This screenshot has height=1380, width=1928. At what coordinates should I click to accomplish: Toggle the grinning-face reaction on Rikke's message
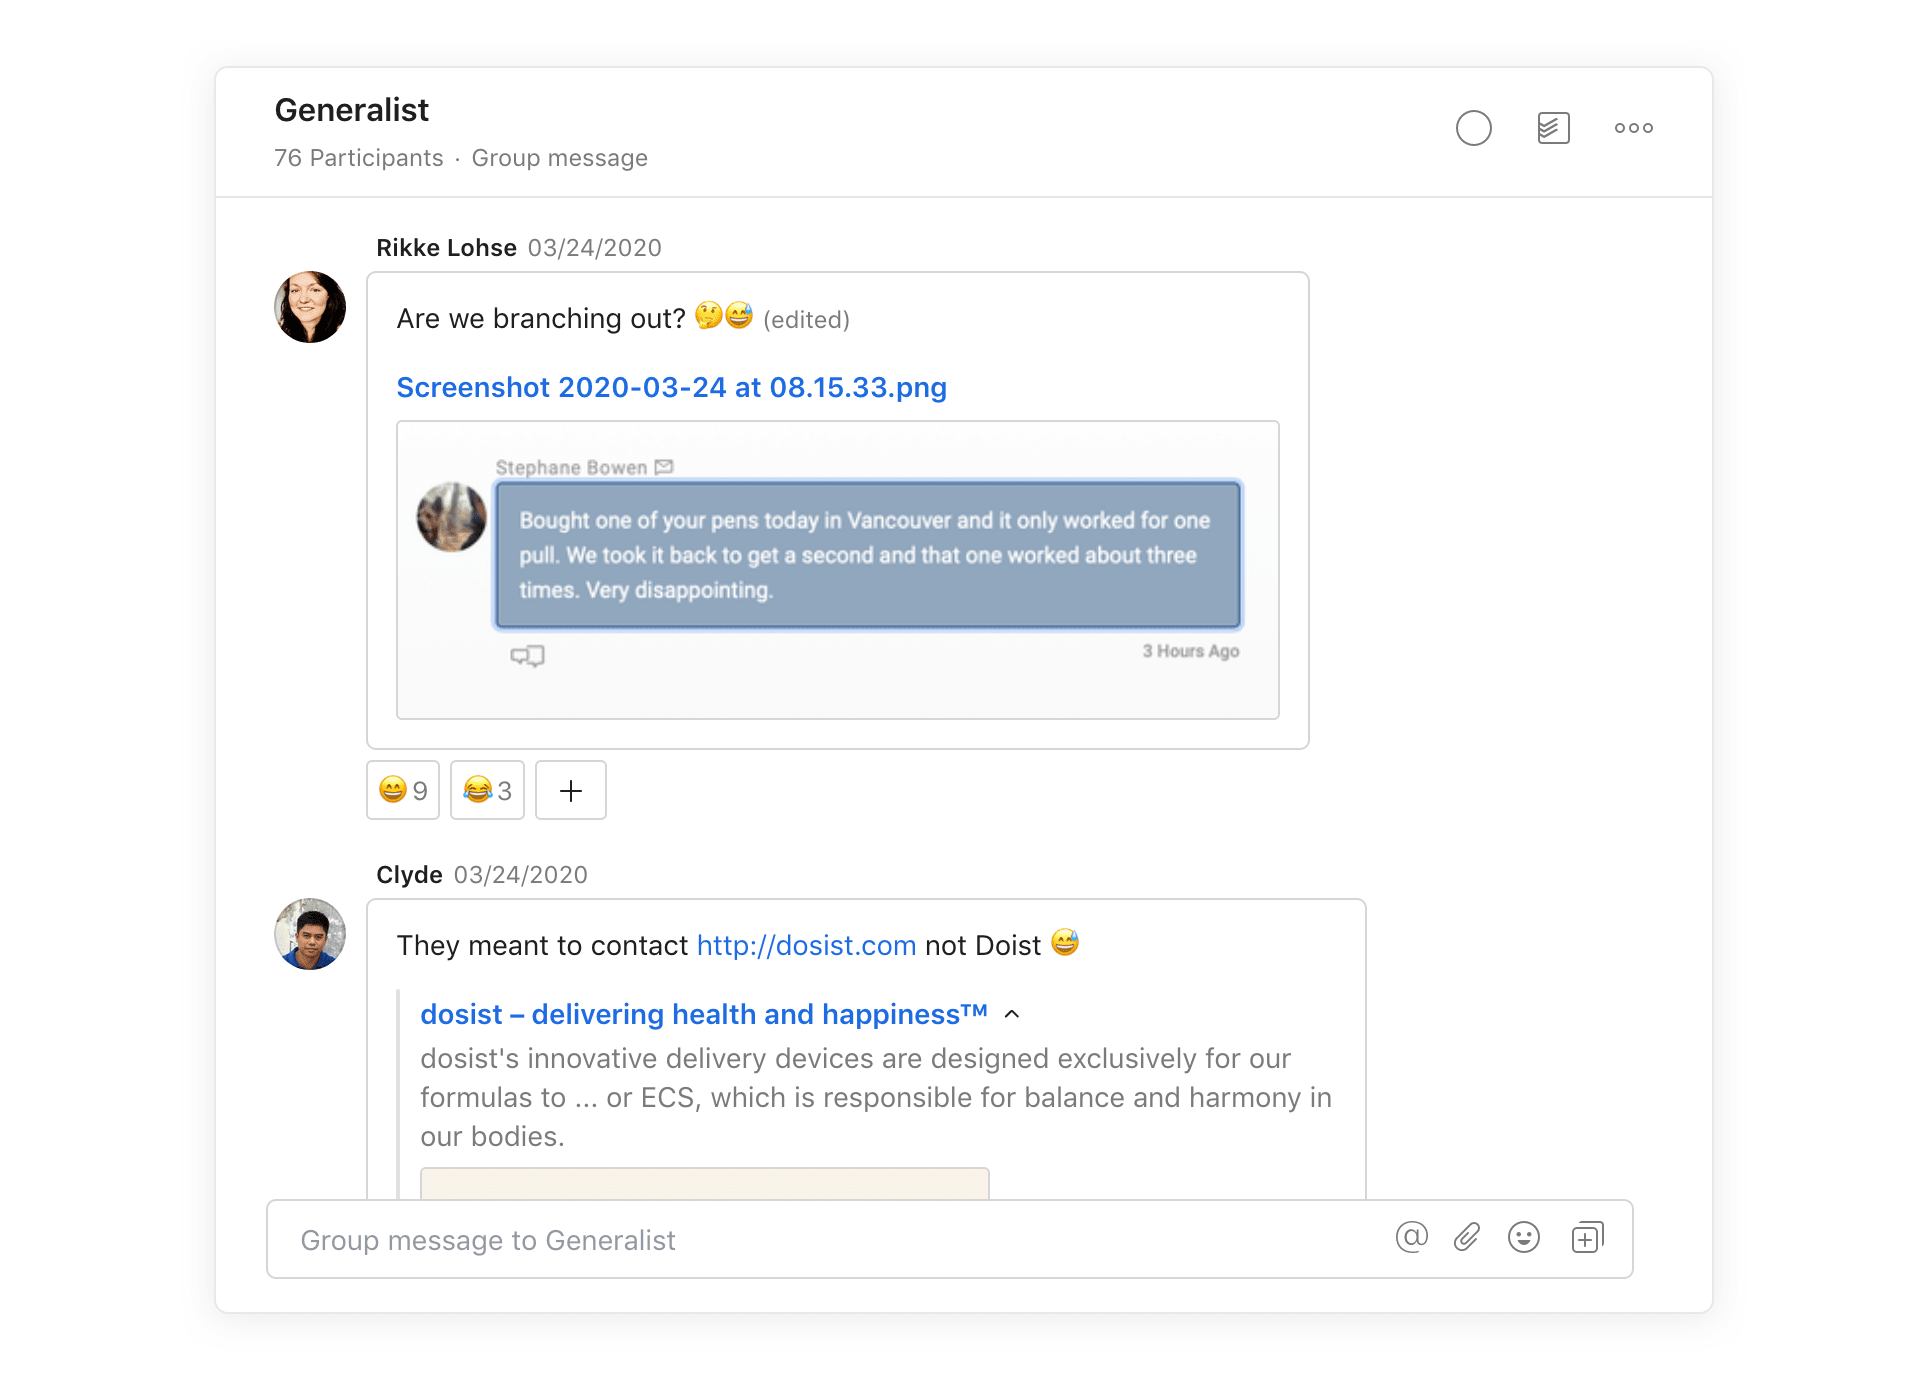[402, 790]
